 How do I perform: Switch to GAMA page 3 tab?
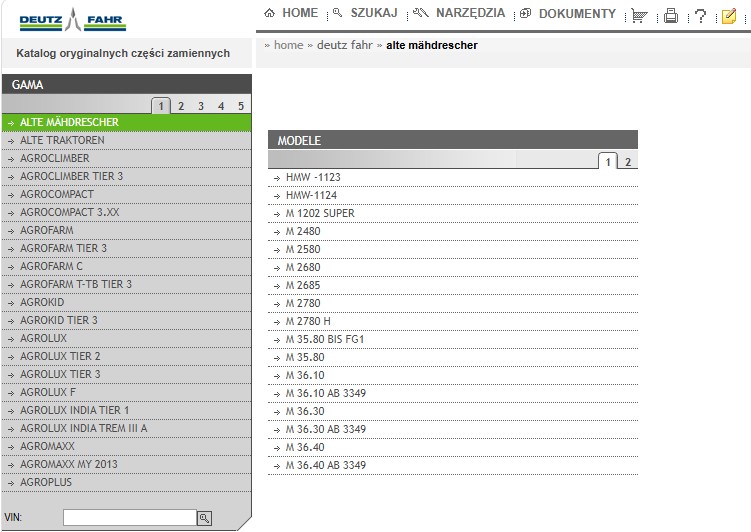201,106
